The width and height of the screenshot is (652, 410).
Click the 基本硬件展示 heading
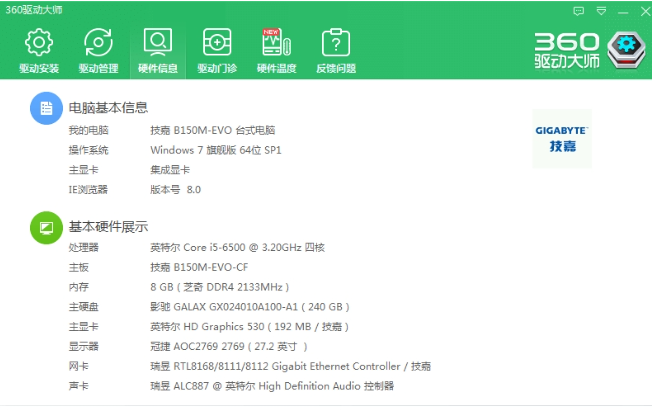click(108, 227)
